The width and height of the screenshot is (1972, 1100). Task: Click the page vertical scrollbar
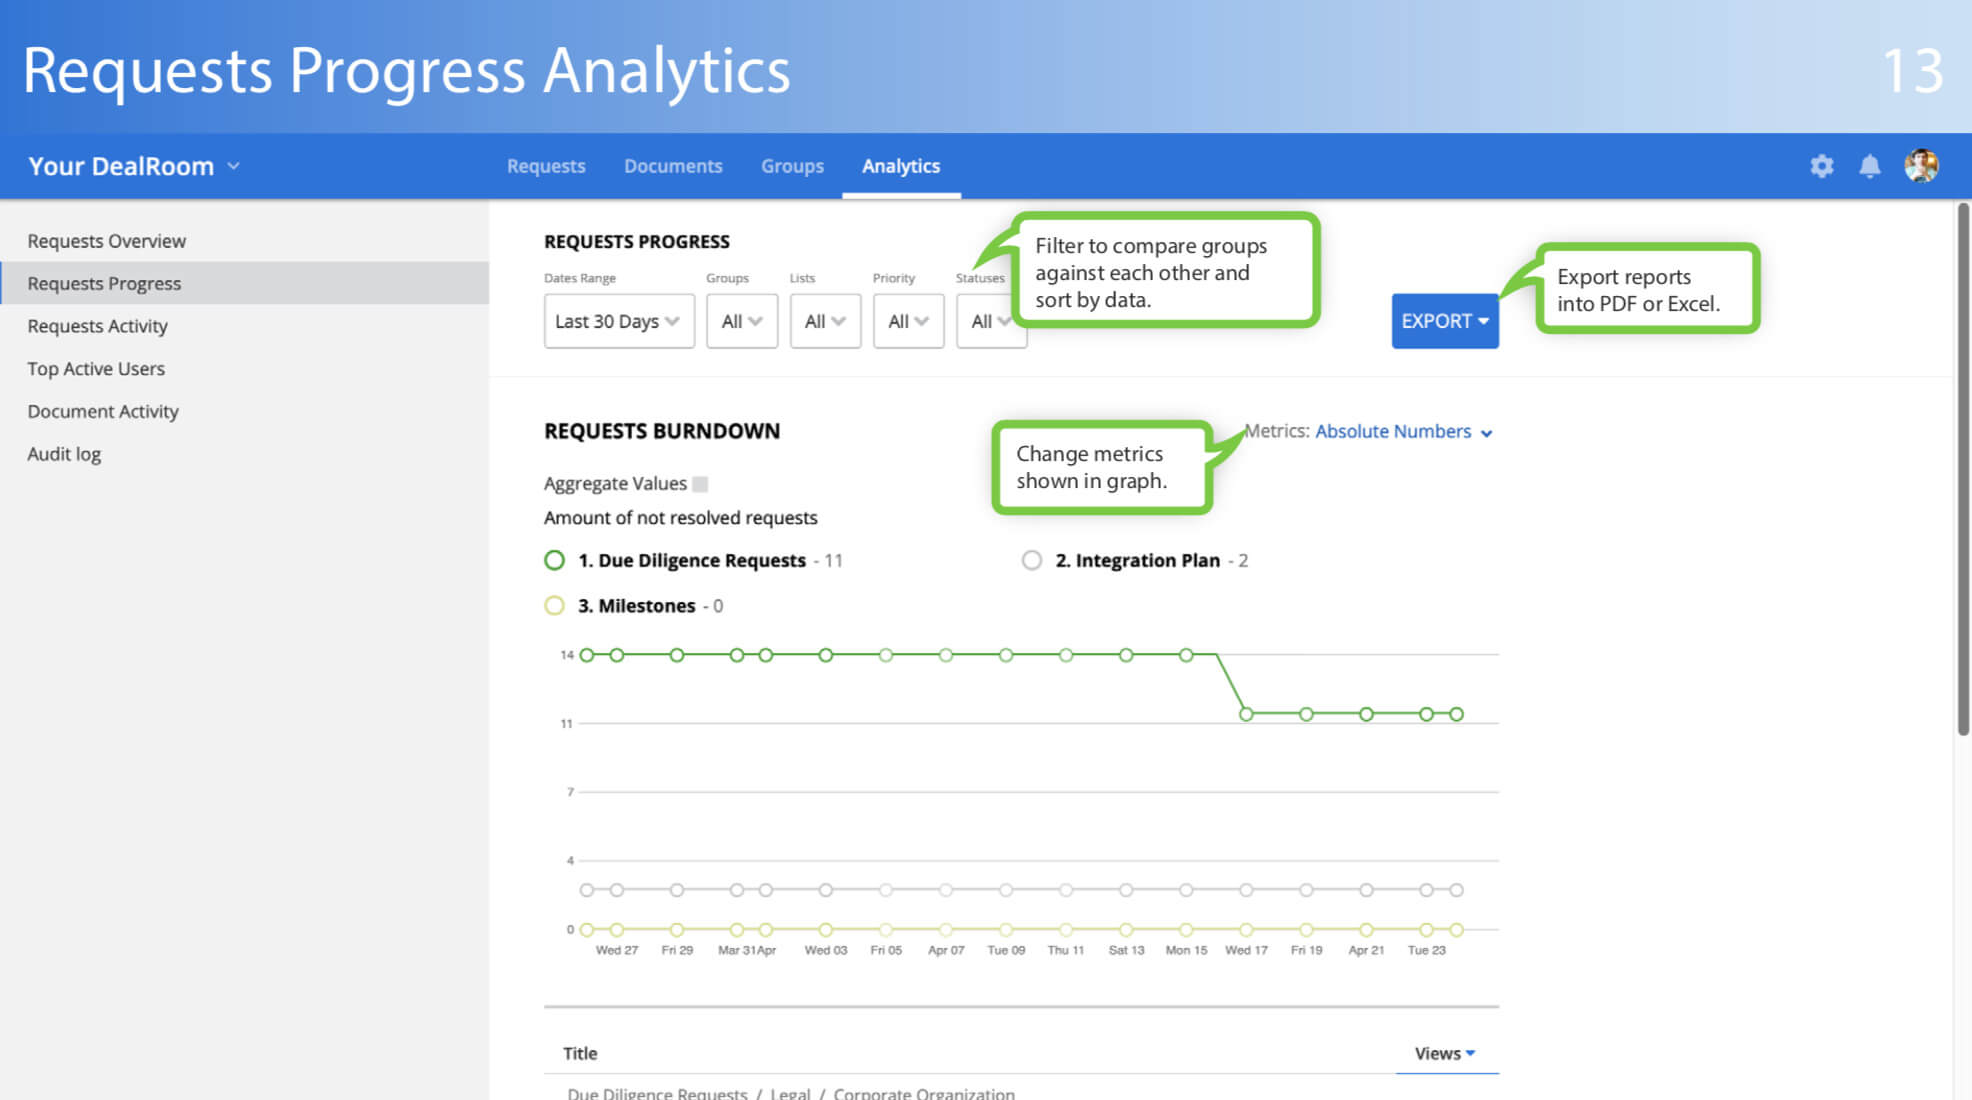[x=1963, y=470]
